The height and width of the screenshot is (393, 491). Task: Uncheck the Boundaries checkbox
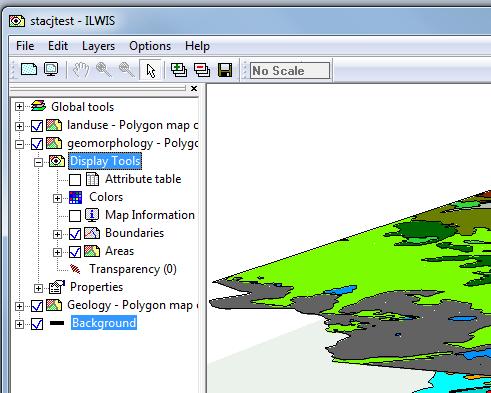pos(75,234)
